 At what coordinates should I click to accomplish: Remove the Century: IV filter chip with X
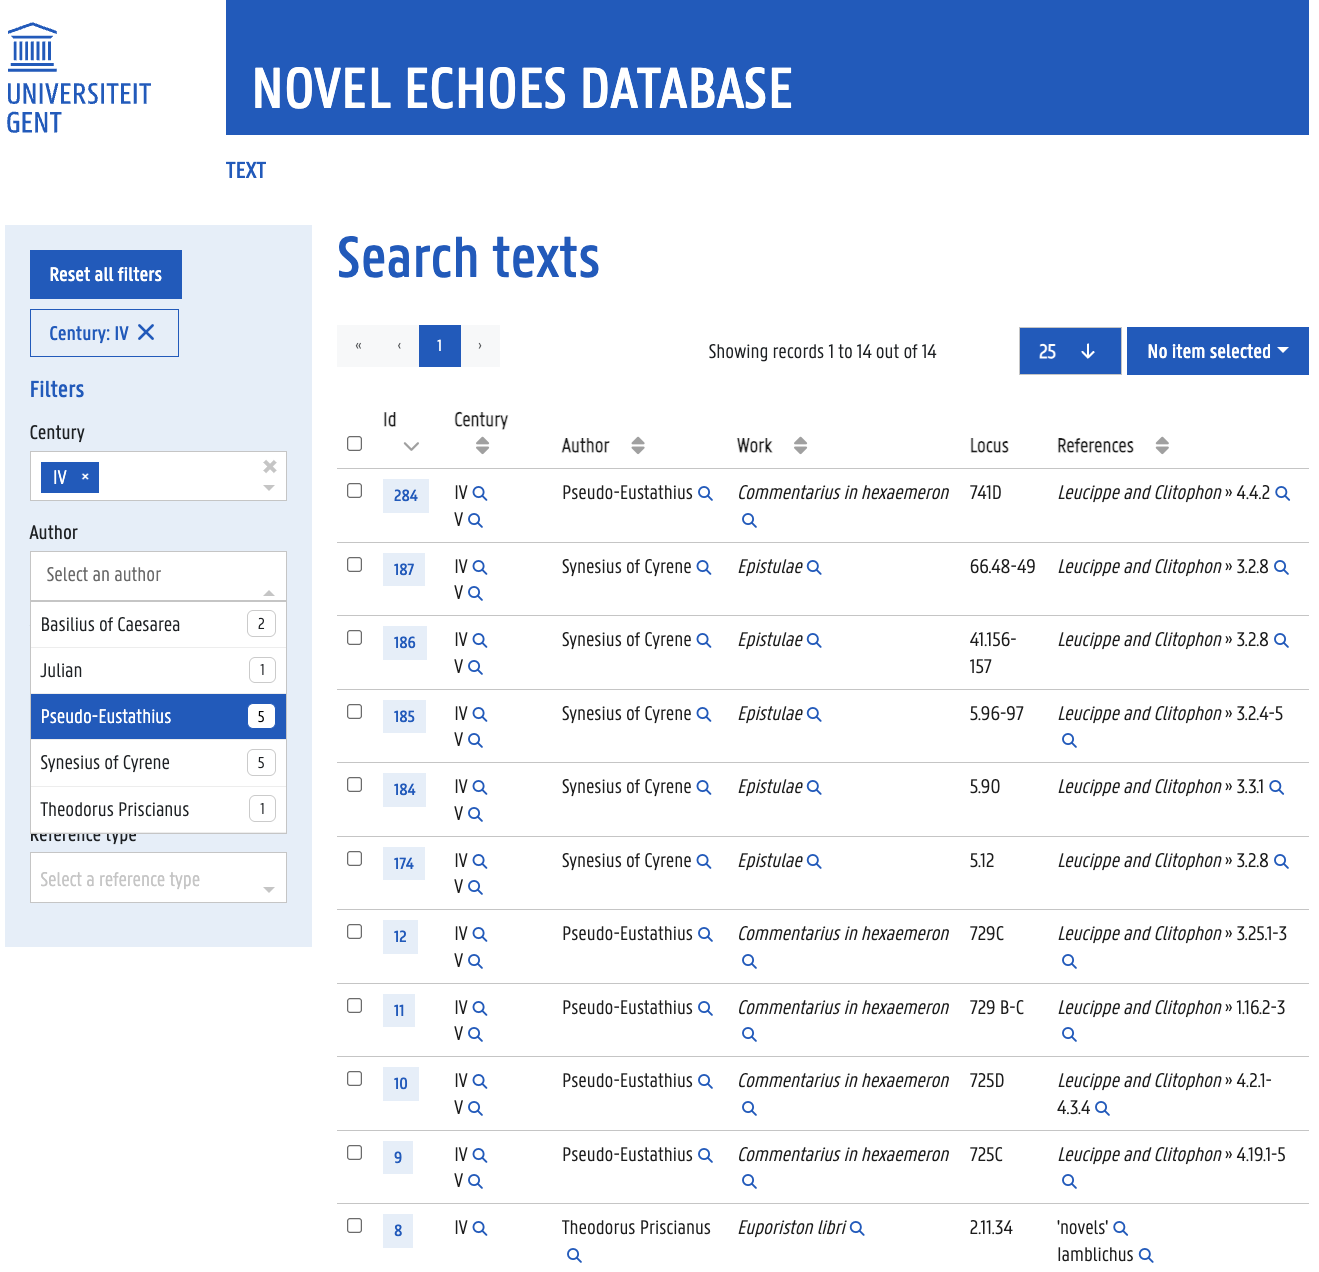coord(146,332)
